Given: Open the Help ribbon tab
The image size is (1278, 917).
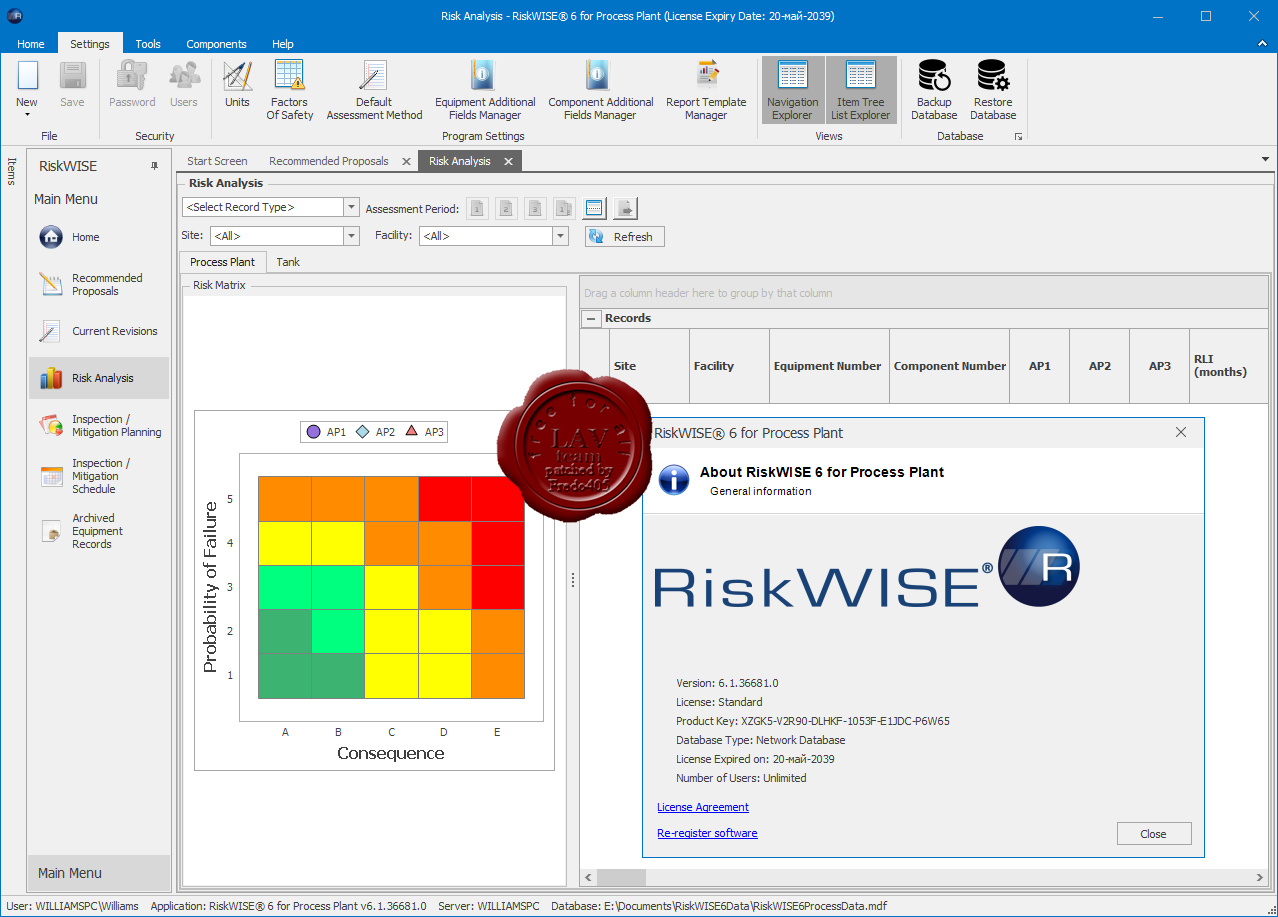Looking at the screenshot, I should [x=283, y=44].
